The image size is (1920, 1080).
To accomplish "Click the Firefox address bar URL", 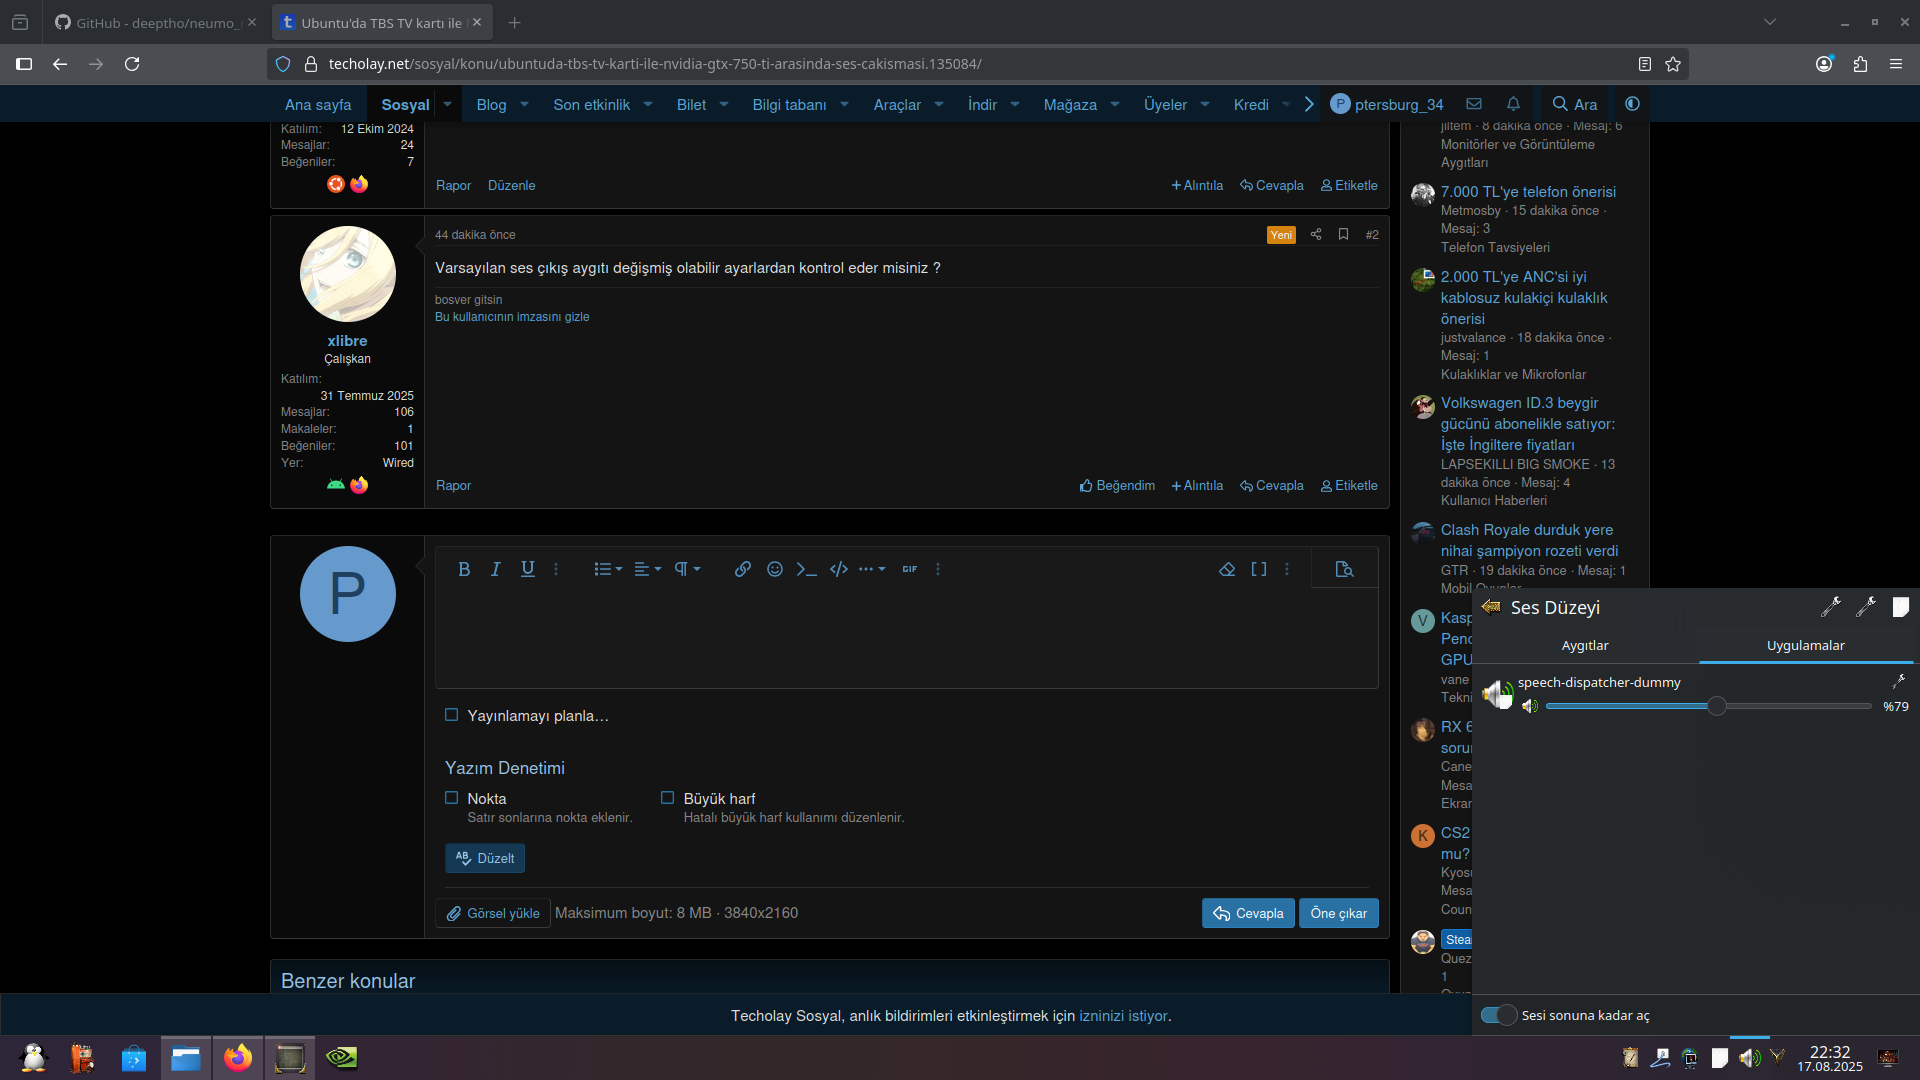I will point(655,64).
